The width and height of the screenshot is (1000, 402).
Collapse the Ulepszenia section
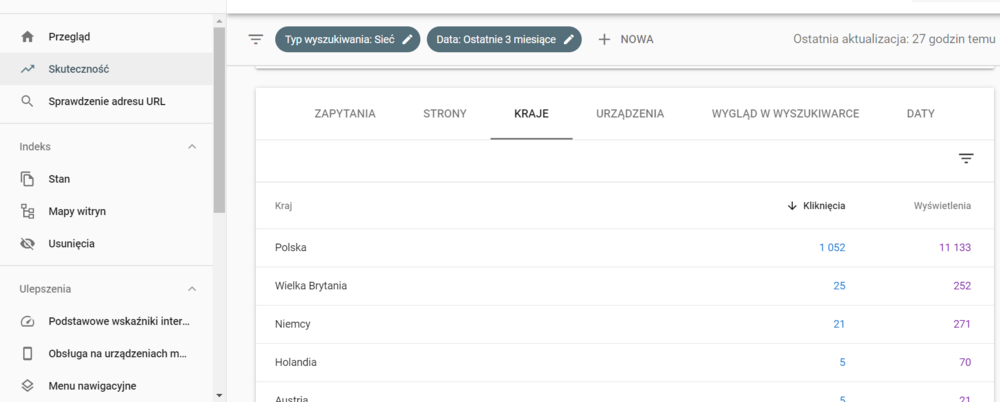[x=192, y=289]
